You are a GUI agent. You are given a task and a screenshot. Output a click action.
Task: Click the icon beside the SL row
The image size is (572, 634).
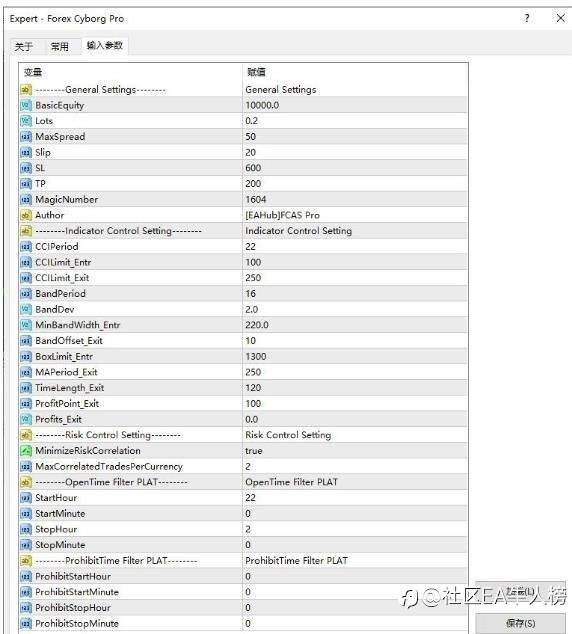[26, 168]
